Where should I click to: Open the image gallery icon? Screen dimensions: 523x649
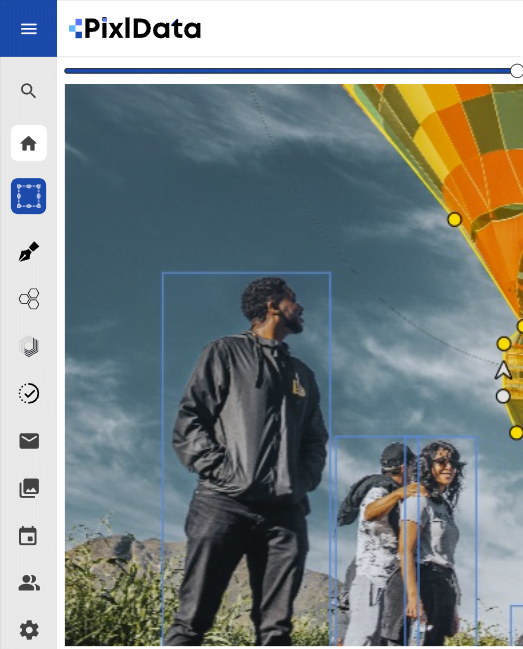click(29, 488)
